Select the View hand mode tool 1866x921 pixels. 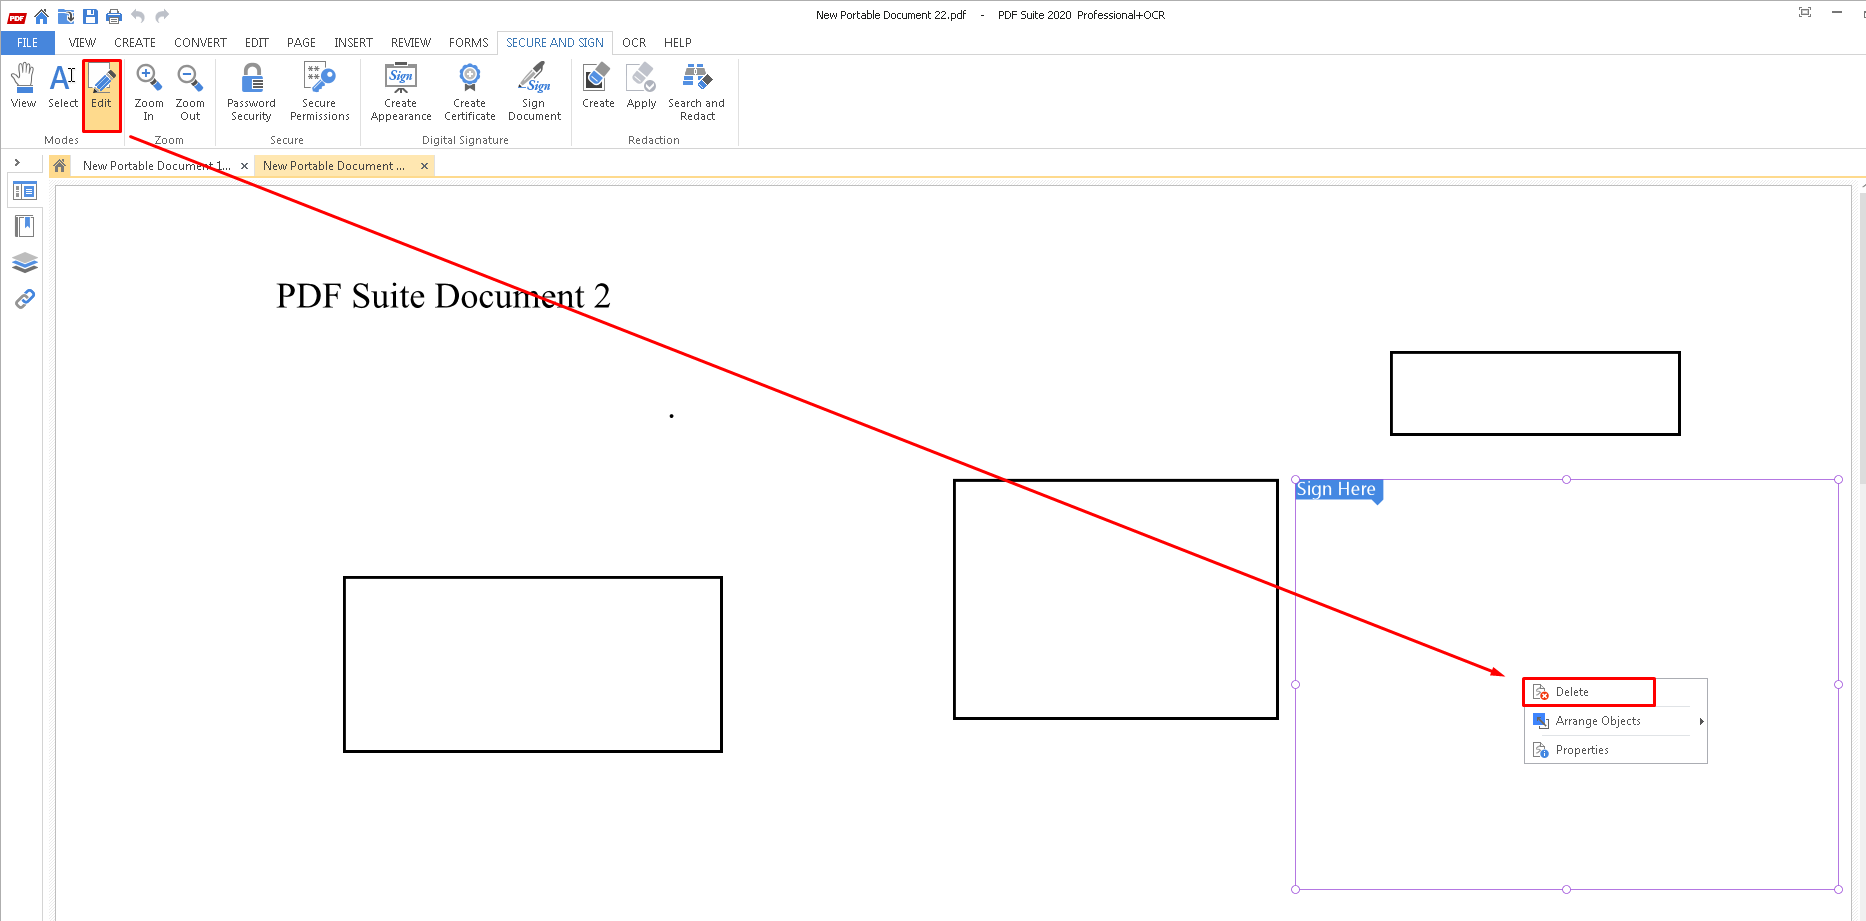23,86
